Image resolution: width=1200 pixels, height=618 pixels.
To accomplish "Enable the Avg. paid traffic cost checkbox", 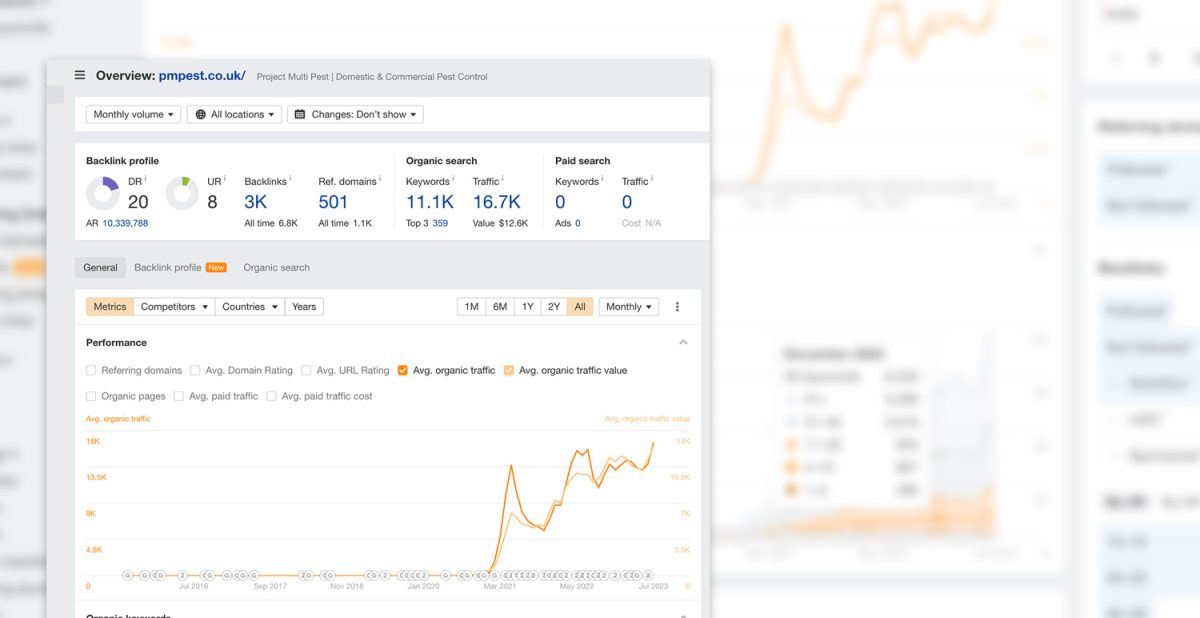I will click(x=271, y=396).
